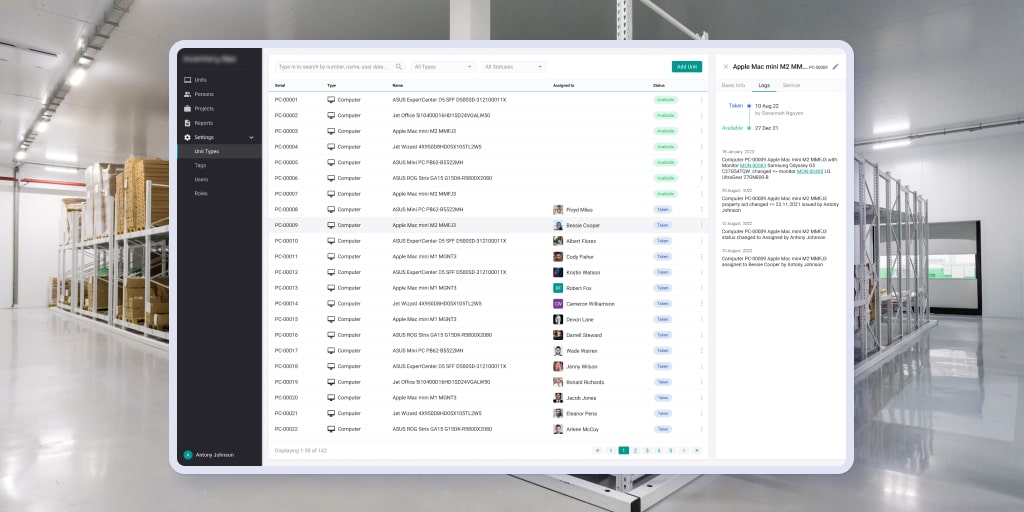Open the All Statuses filter dropdown
The height and width of the screenshot is (512, 1024).
[514, 67]
